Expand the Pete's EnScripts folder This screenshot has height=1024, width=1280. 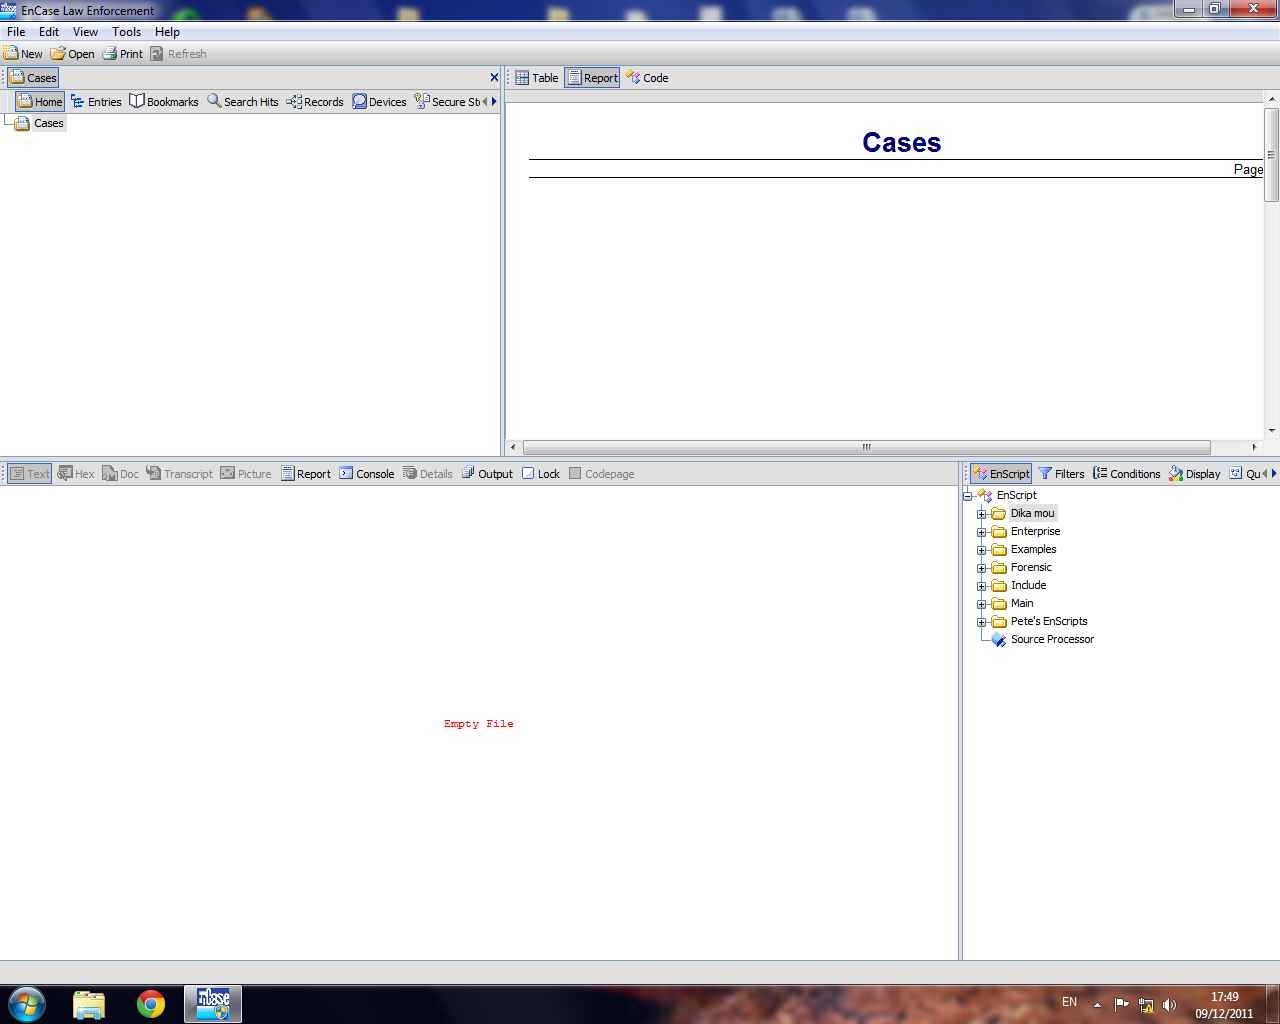point(982,622)
